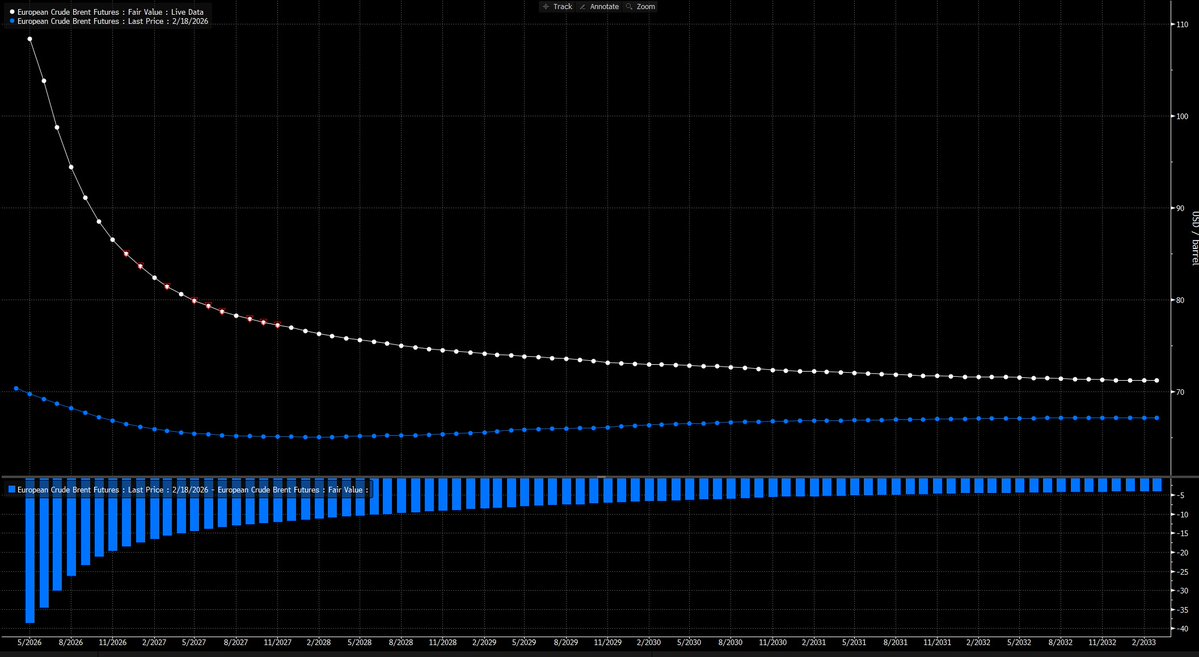The height and width of the screenshot is (657, 1199).
Task: Click the 8/2031 date label
Action: 895,644
